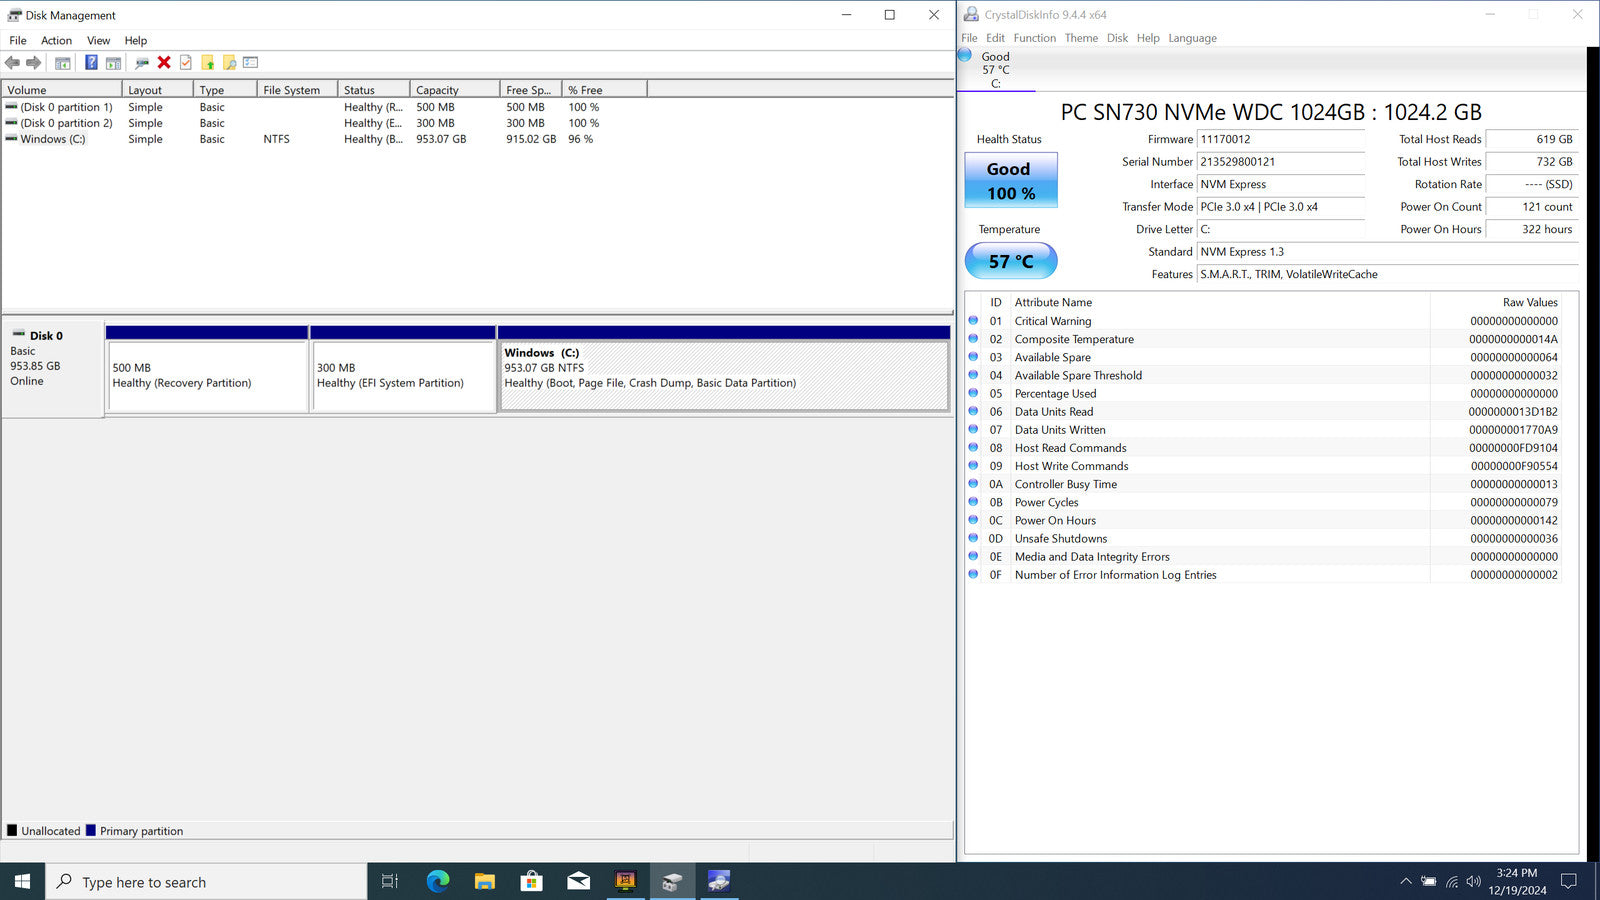Click the Firmware field 11170012
Viewport: 1600px width, 900px height.
coord(1281,139)
